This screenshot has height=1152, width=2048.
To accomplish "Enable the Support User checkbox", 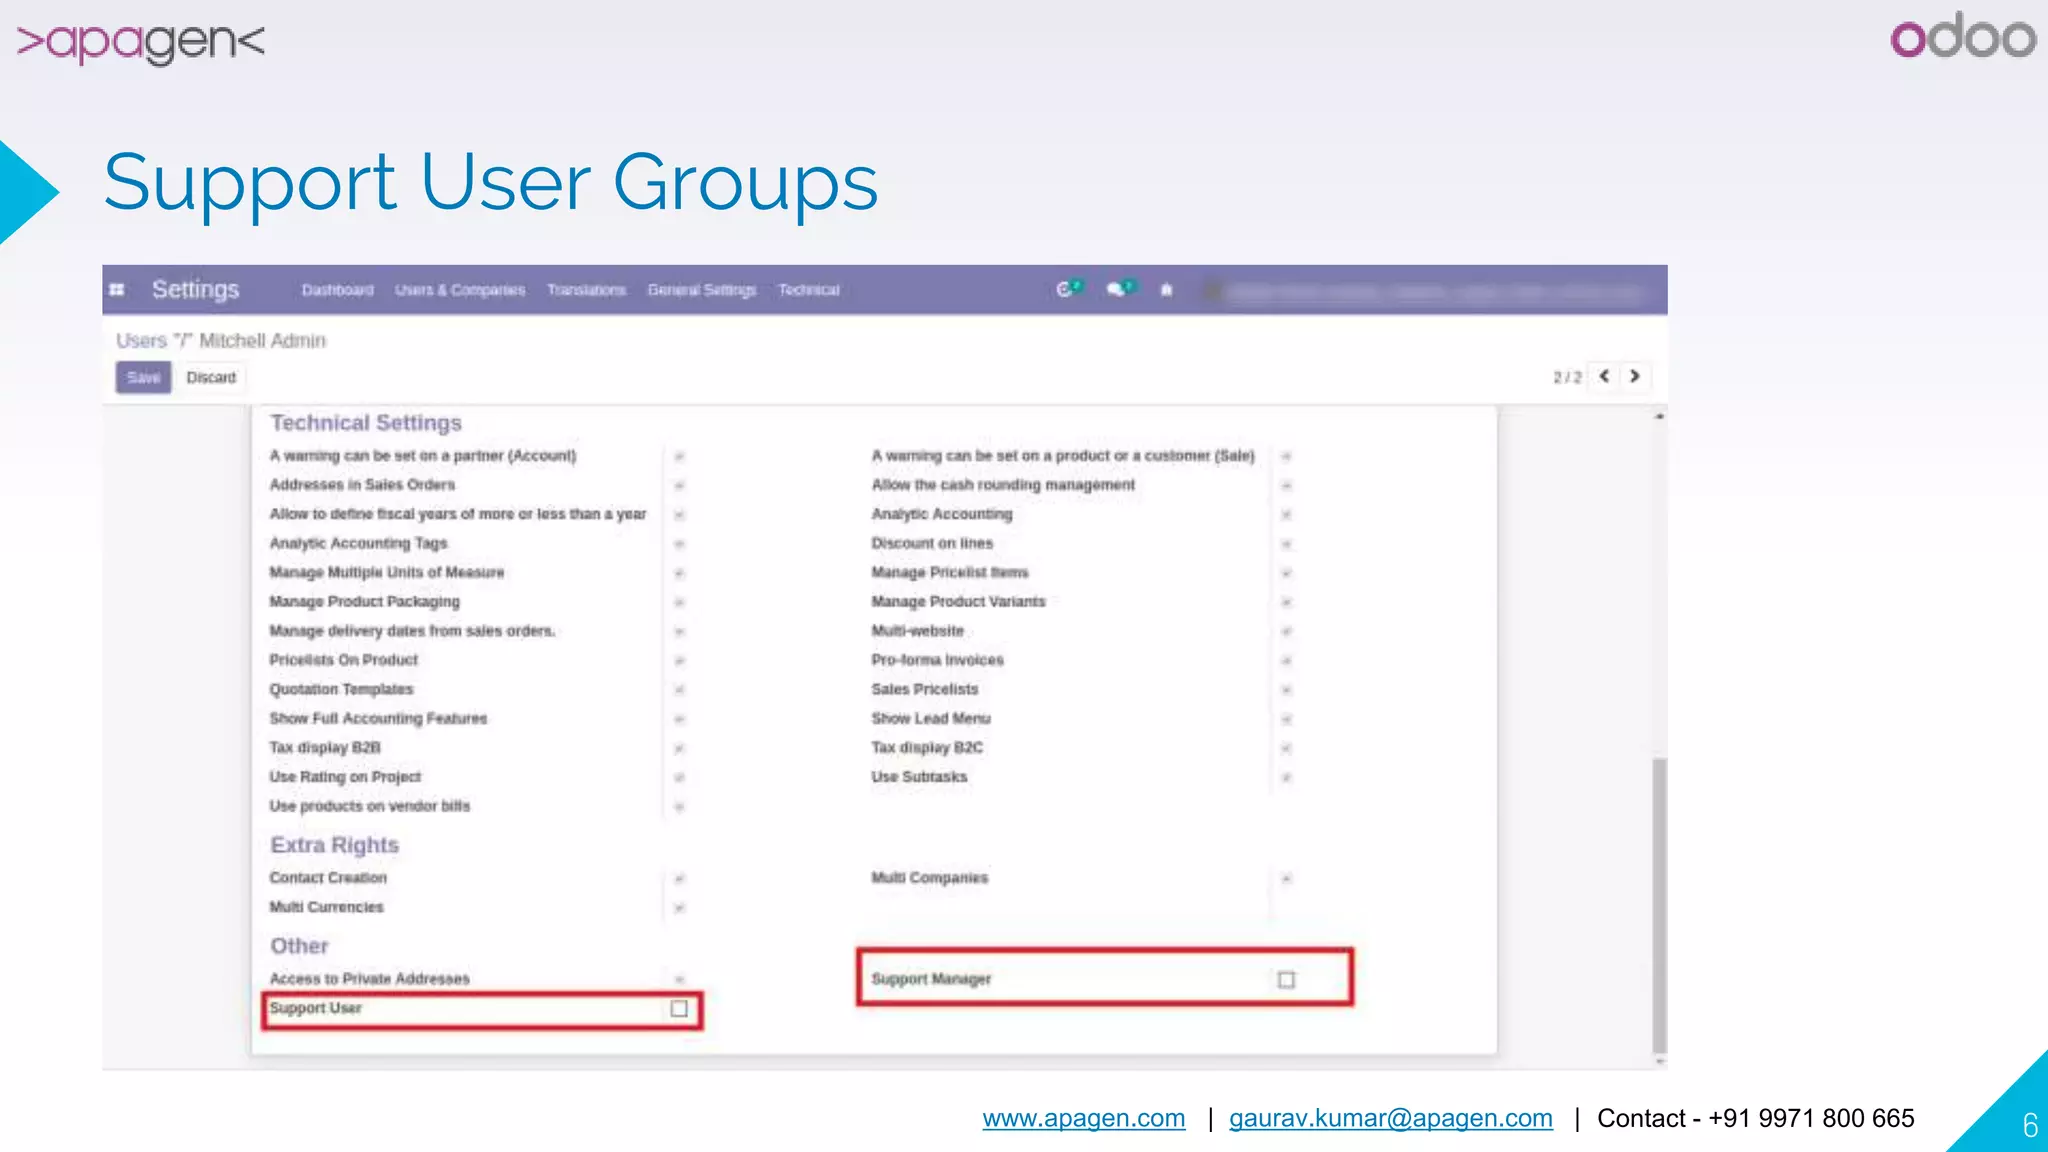I will [679, 1008].
